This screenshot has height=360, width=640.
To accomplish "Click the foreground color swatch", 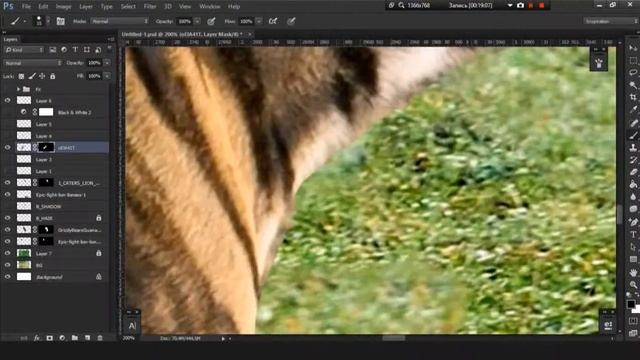I will [x=631, y=304].
